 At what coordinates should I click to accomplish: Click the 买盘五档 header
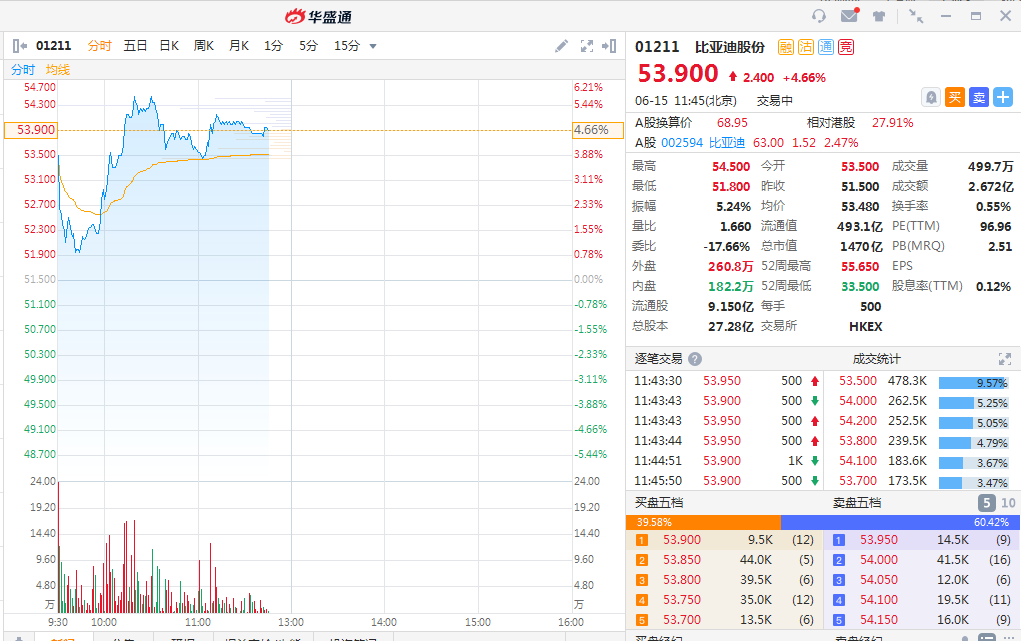(x=659, y=503)
